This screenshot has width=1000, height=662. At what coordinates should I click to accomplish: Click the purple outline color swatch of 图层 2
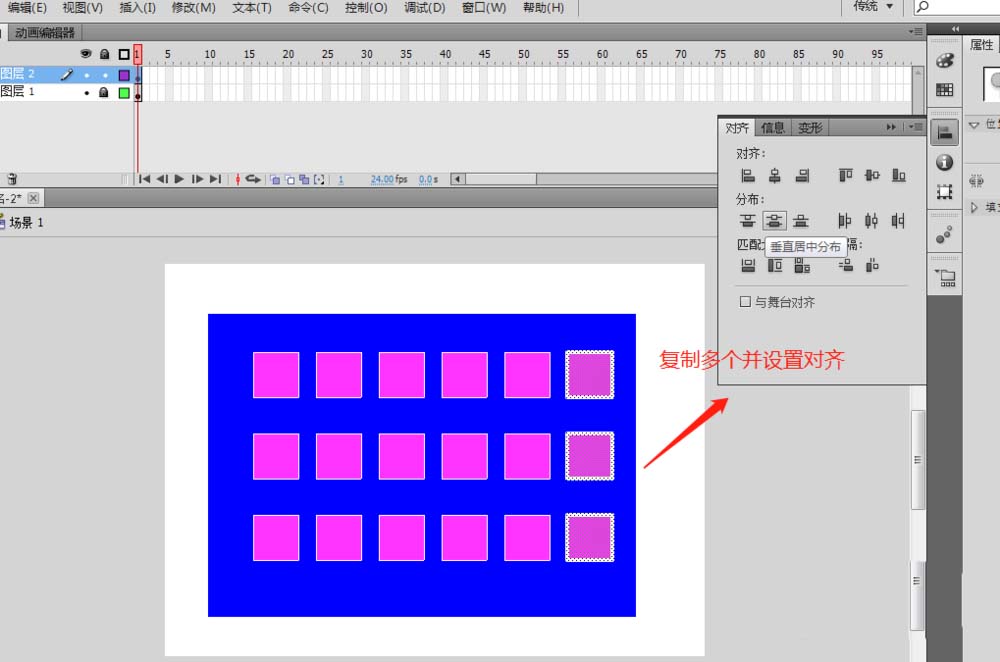[x=124, y=74]
